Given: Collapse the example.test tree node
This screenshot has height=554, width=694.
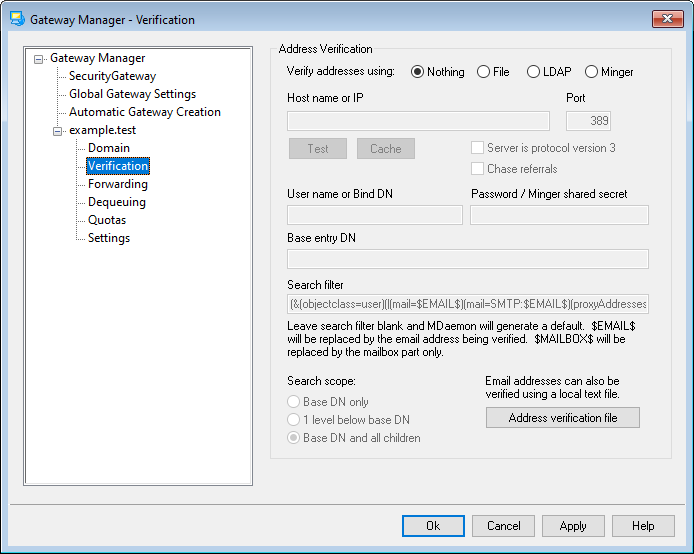Looking at the screenshot, I should [x=58, y=131].
